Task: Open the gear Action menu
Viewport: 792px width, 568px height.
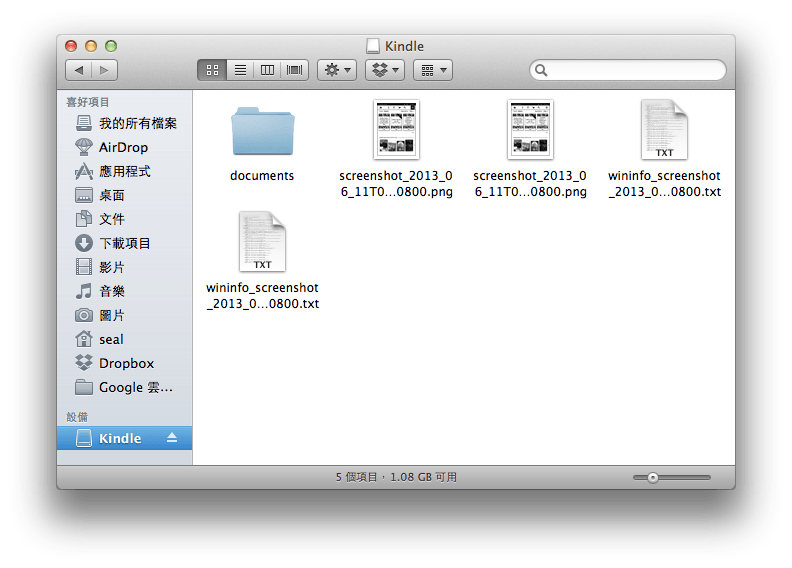Action: pyautogui.click(x=337, y=70)
